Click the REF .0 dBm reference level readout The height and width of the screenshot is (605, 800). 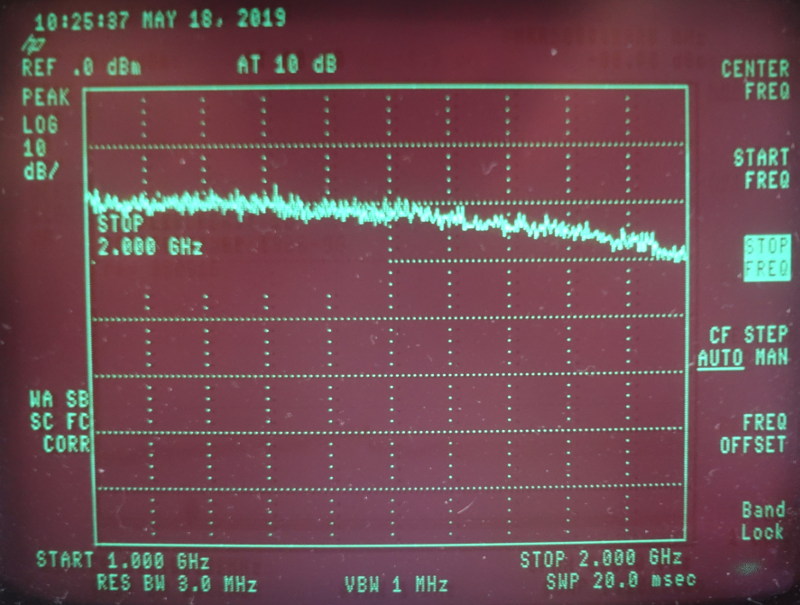[81, 67]
